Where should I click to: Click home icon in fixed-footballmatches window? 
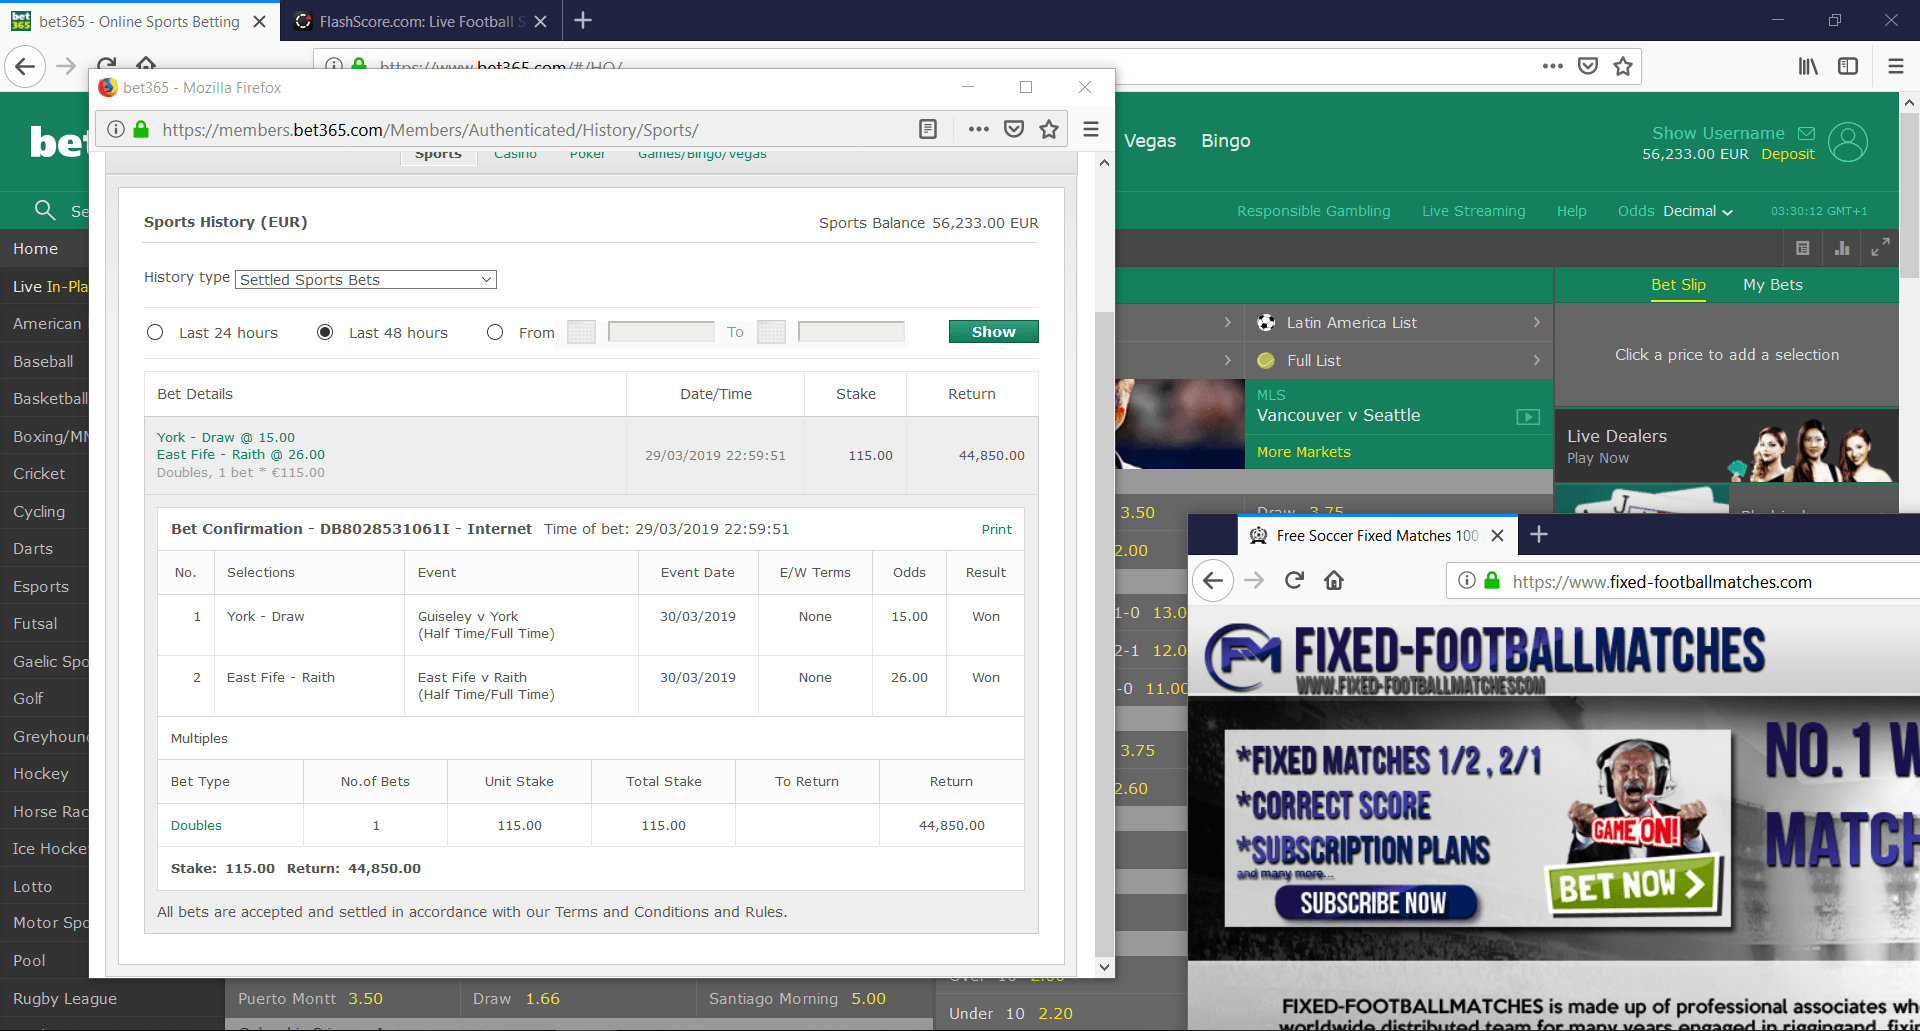pos(1334,581)
